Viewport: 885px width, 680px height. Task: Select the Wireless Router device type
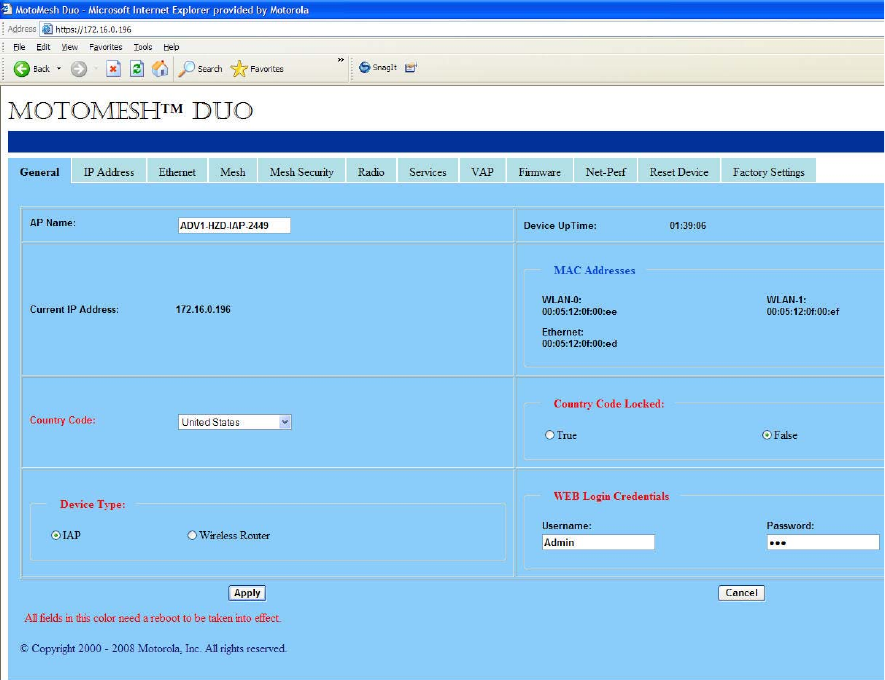[x=192, y=535]
